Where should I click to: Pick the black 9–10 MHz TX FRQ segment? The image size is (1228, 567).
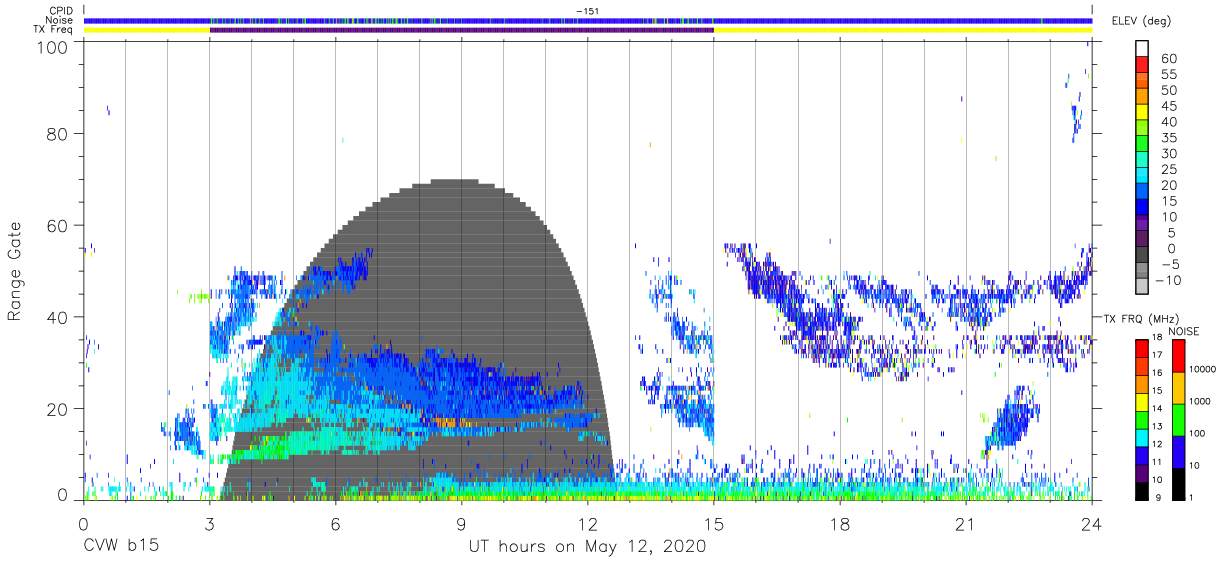pyautogui.click(x=1141, y=490)
